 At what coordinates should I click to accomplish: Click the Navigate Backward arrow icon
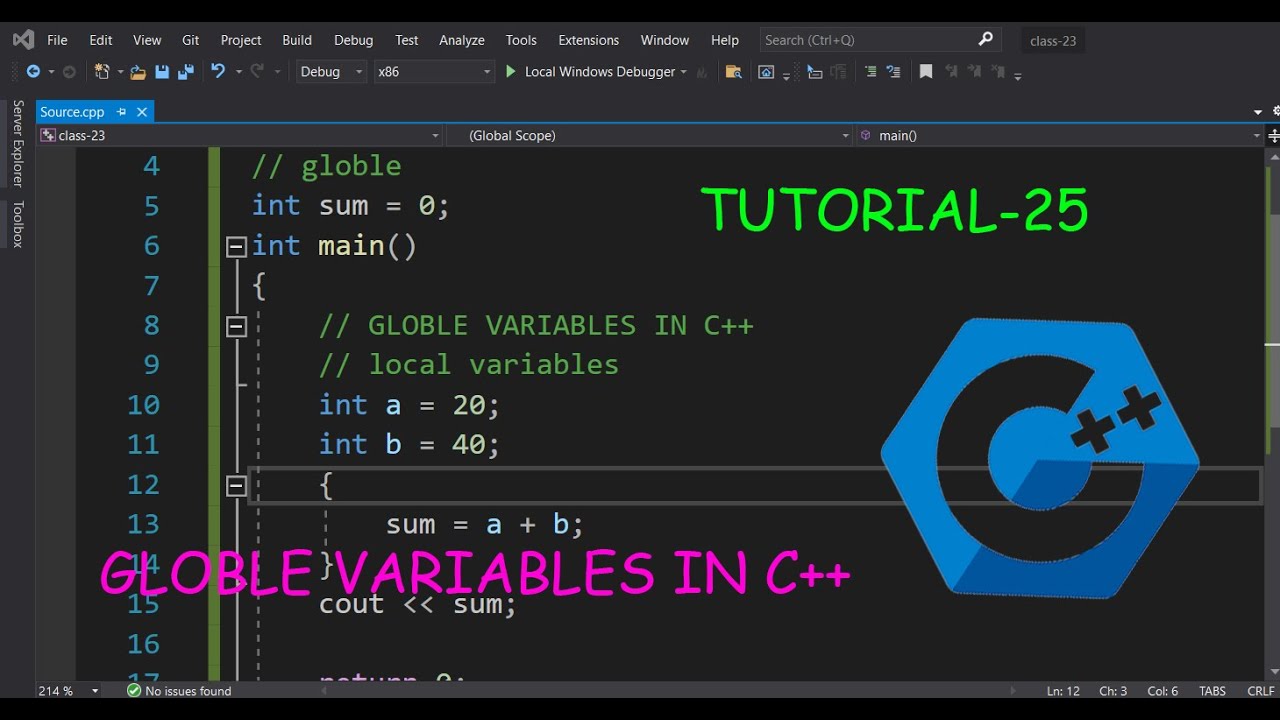click(x=33, y=72)
